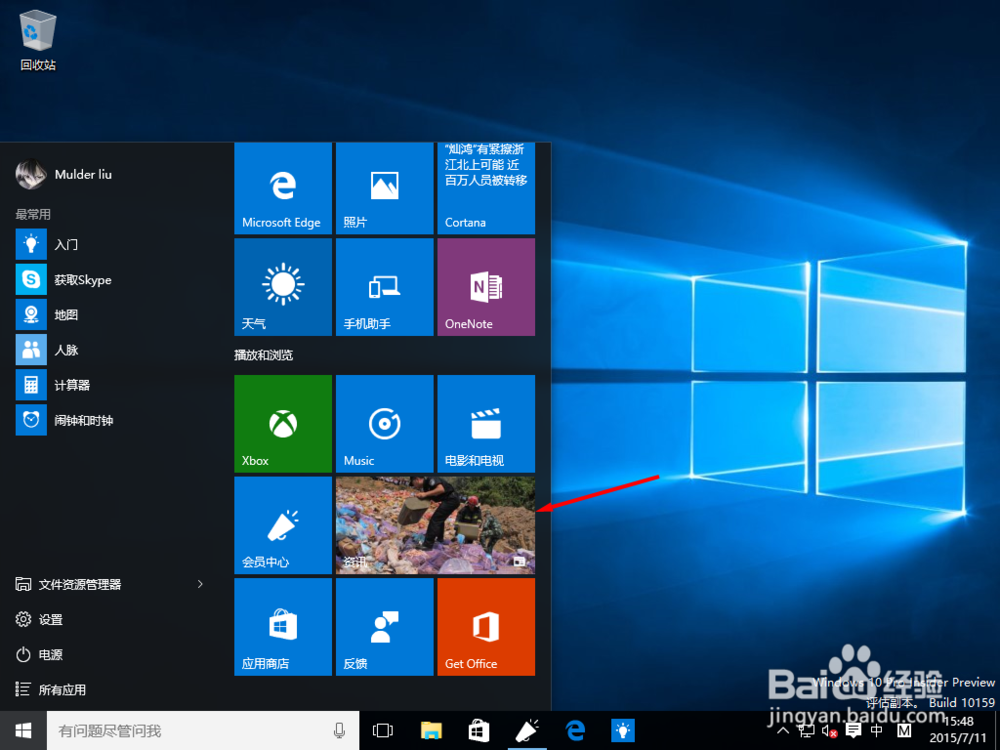Viewport: 1000px width, 750px height.
Task: Open 人脉 People app in list
Action: (x=115, y=349)
